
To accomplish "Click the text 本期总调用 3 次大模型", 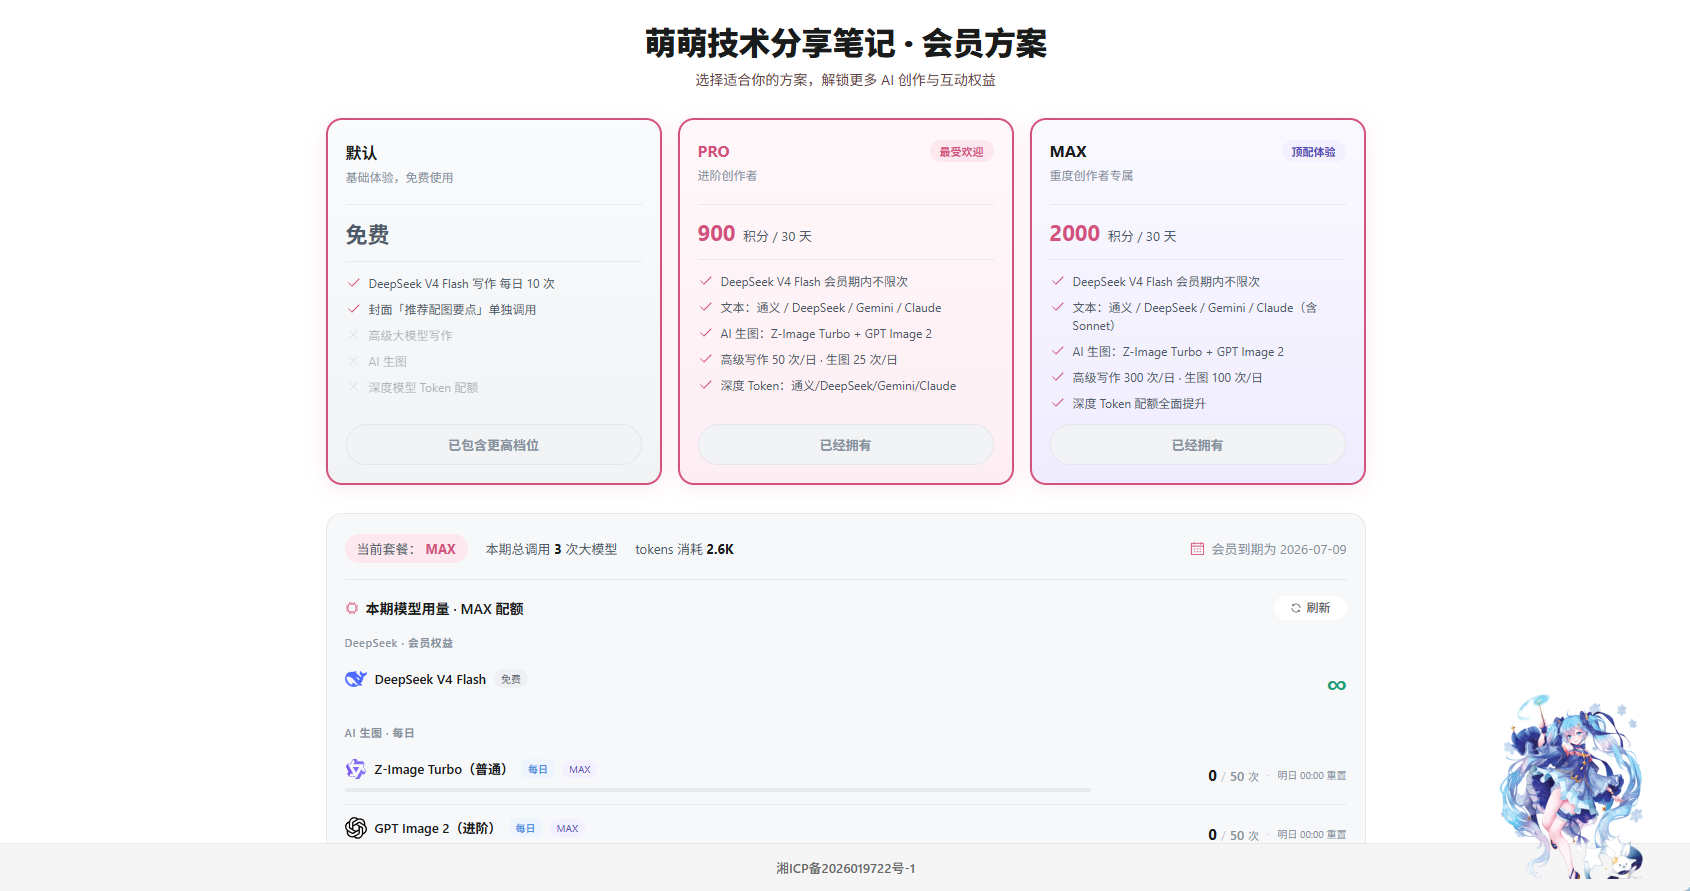I will (551, 549).
